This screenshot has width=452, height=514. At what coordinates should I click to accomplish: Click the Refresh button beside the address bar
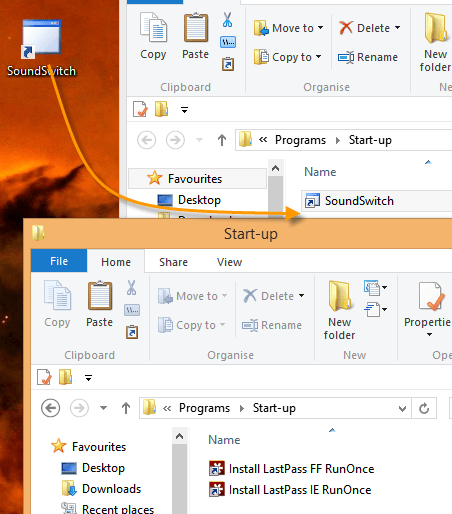point(424,408)
